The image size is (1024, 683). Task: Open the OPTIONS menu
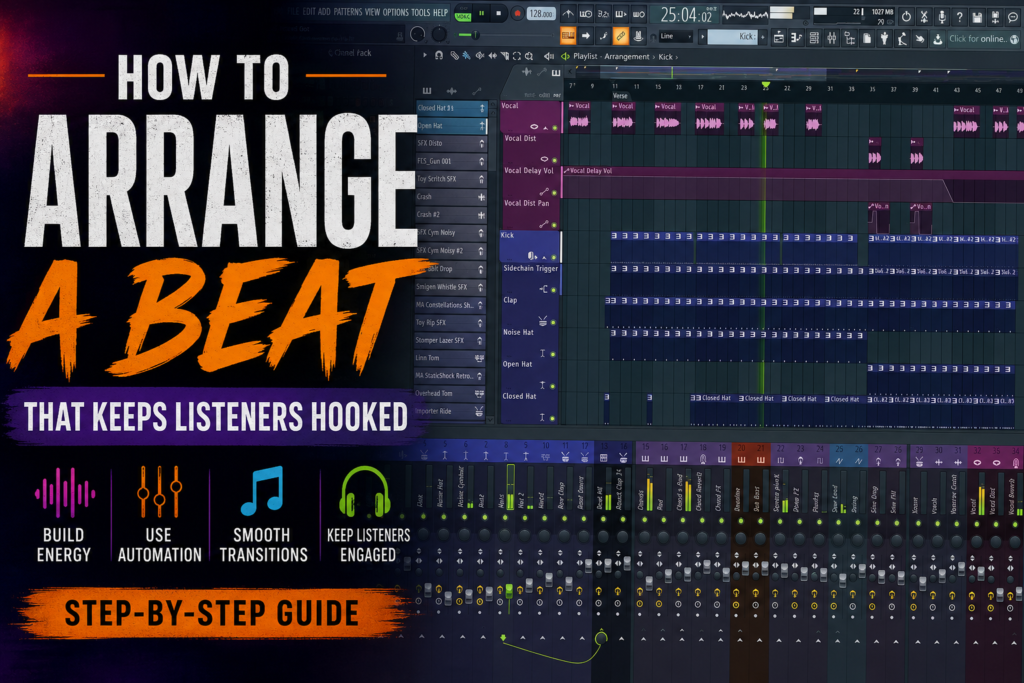tap(396, 12)
